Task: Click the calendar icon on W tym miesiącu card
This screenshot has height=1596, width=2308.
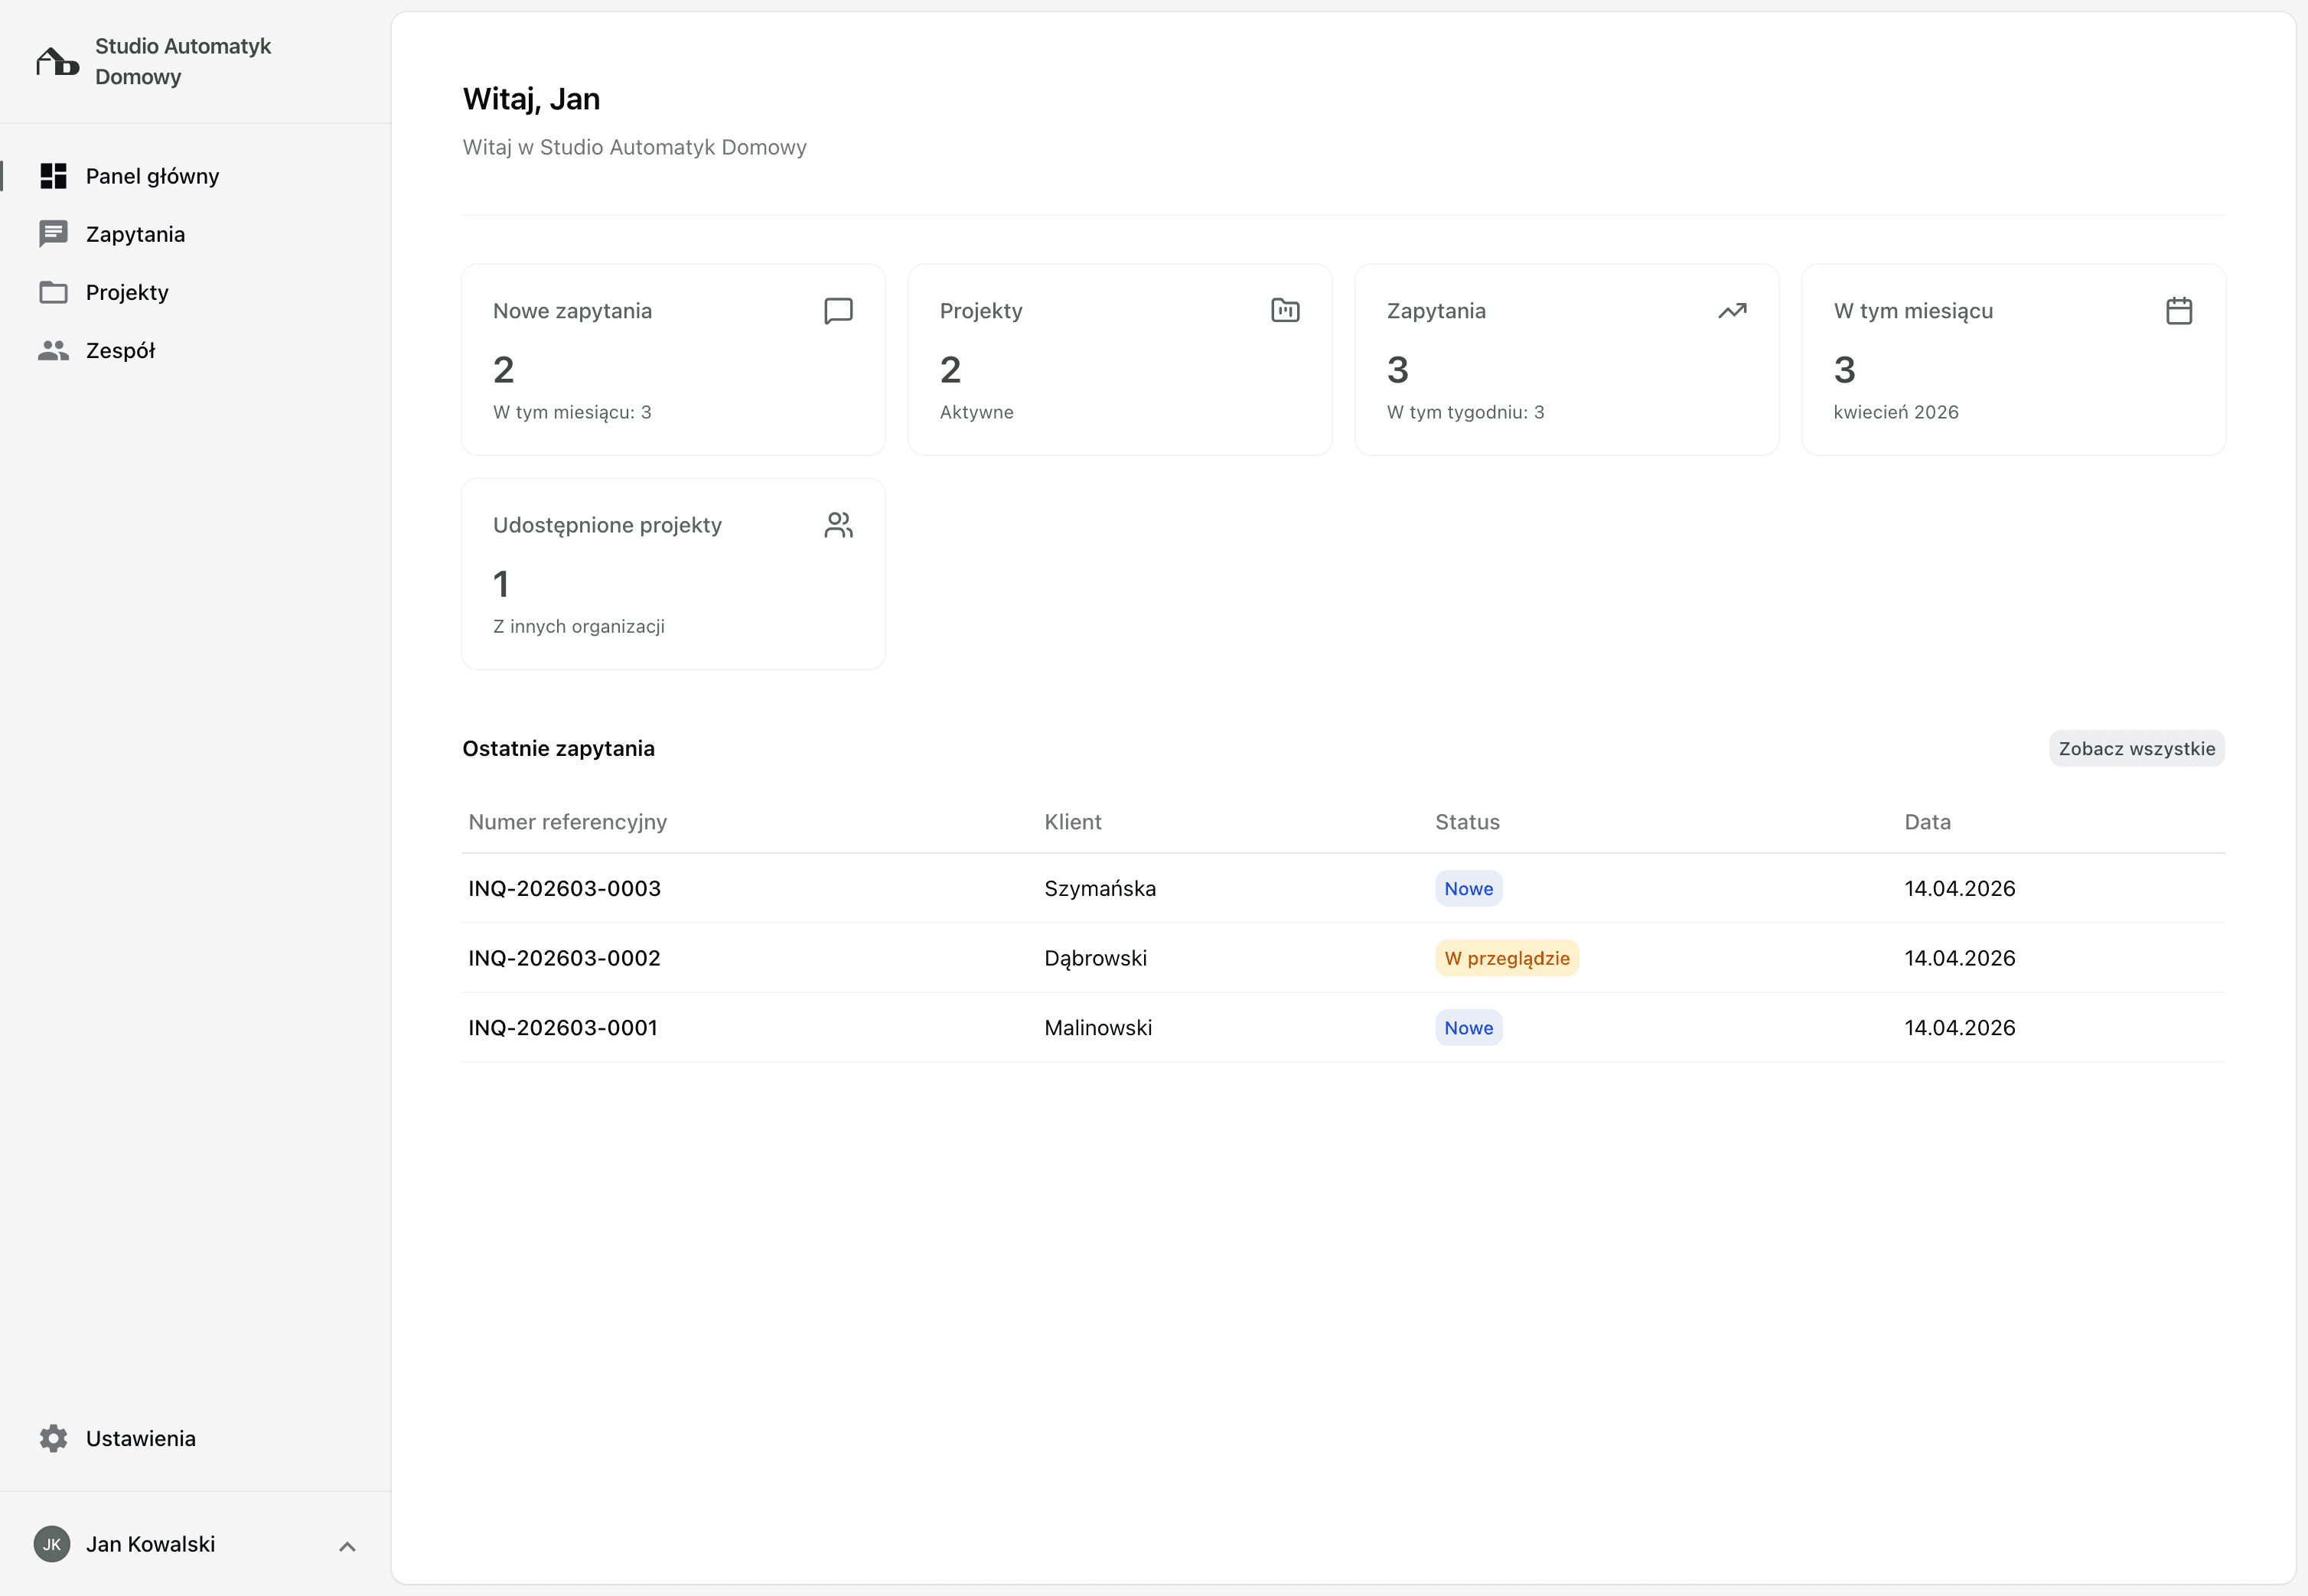Action: pyautogui.click(x=2179, y=311)
